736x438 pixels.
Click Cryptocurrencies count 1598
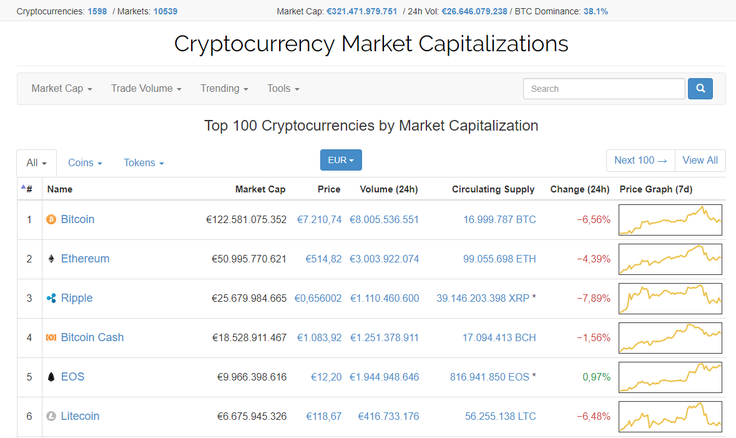97,11
